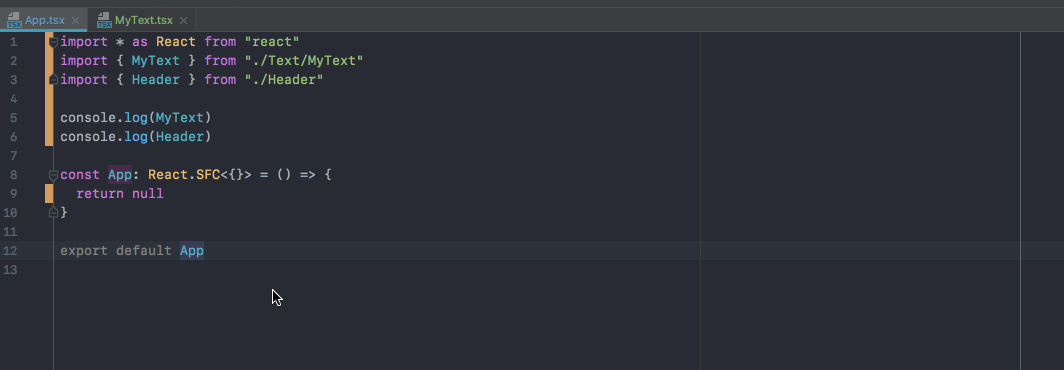Click the orange change marker beside line 9
This screenshot has height=370, width=1064.
pyautogui.click(x=49, y=193)
